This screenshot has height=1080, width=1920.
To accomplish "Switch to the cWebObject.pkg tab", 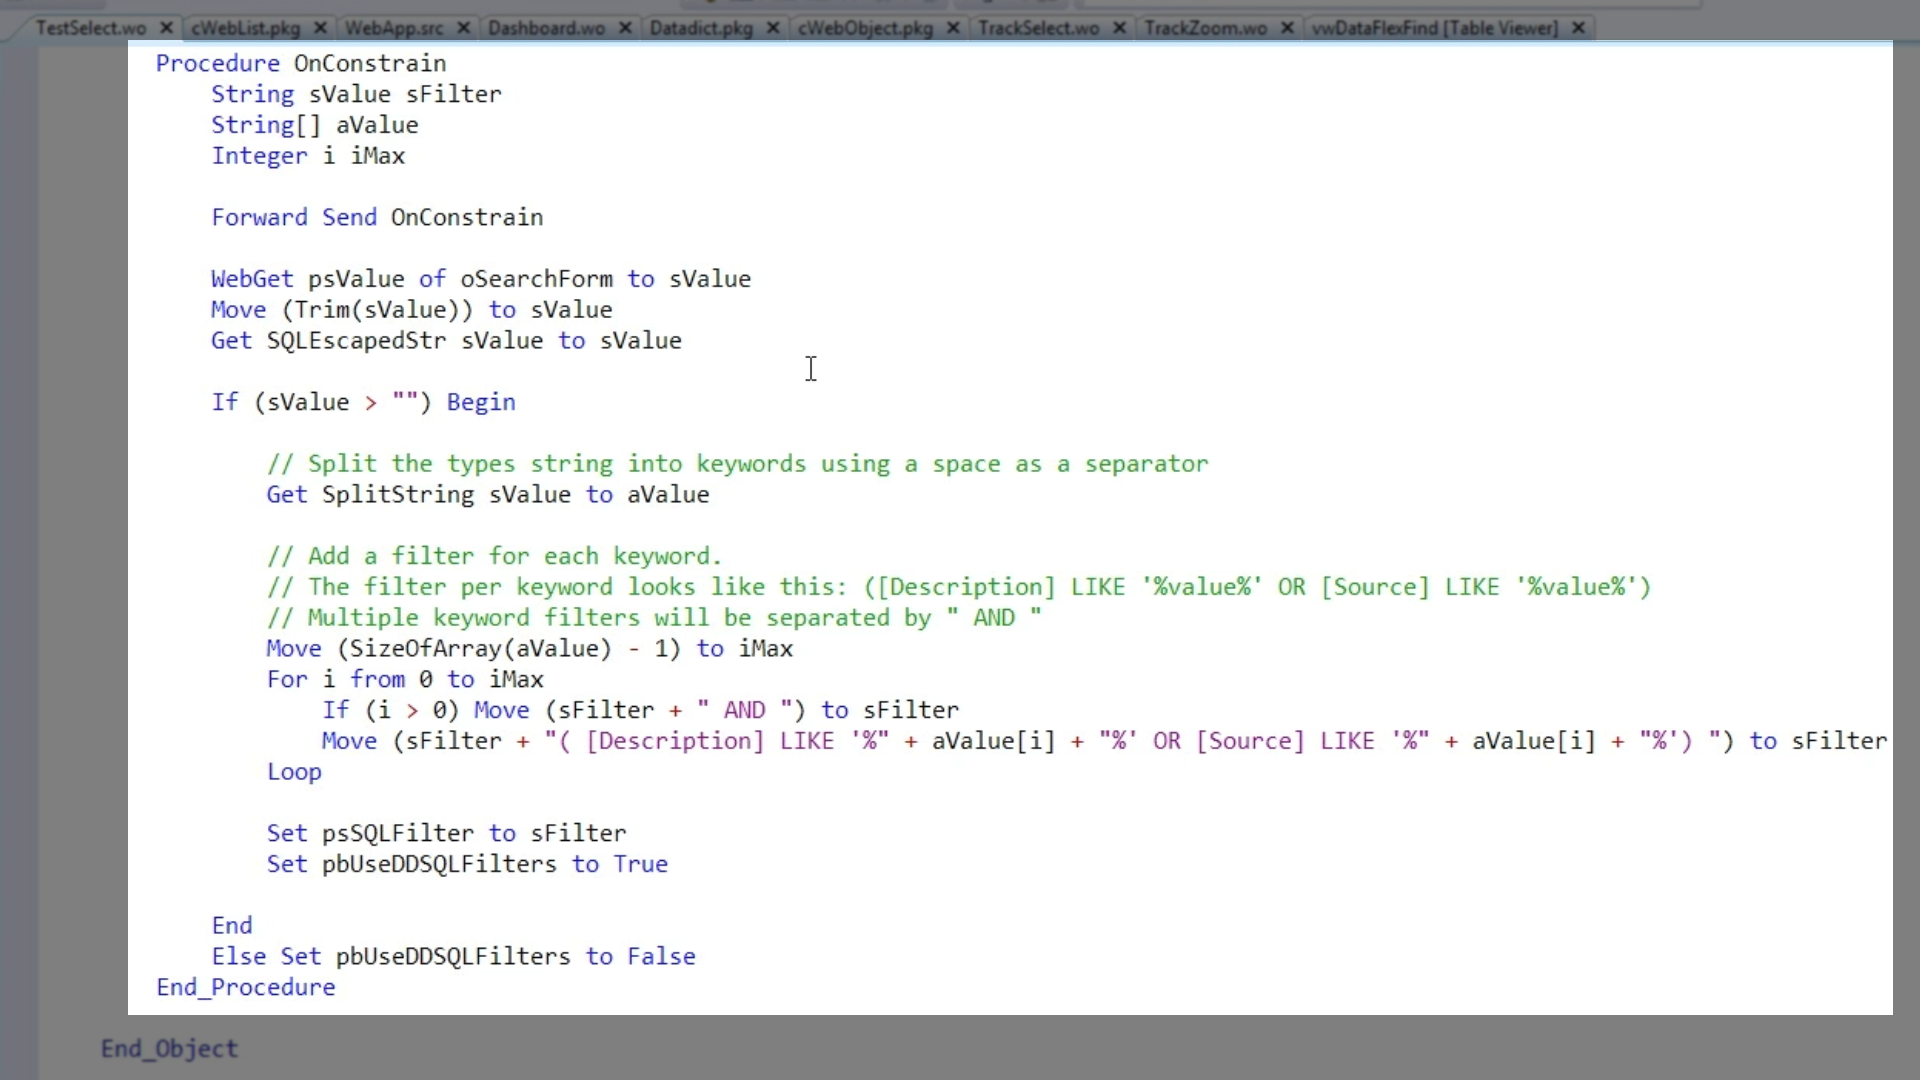I will pyautogui.click(x=865, y=28).
